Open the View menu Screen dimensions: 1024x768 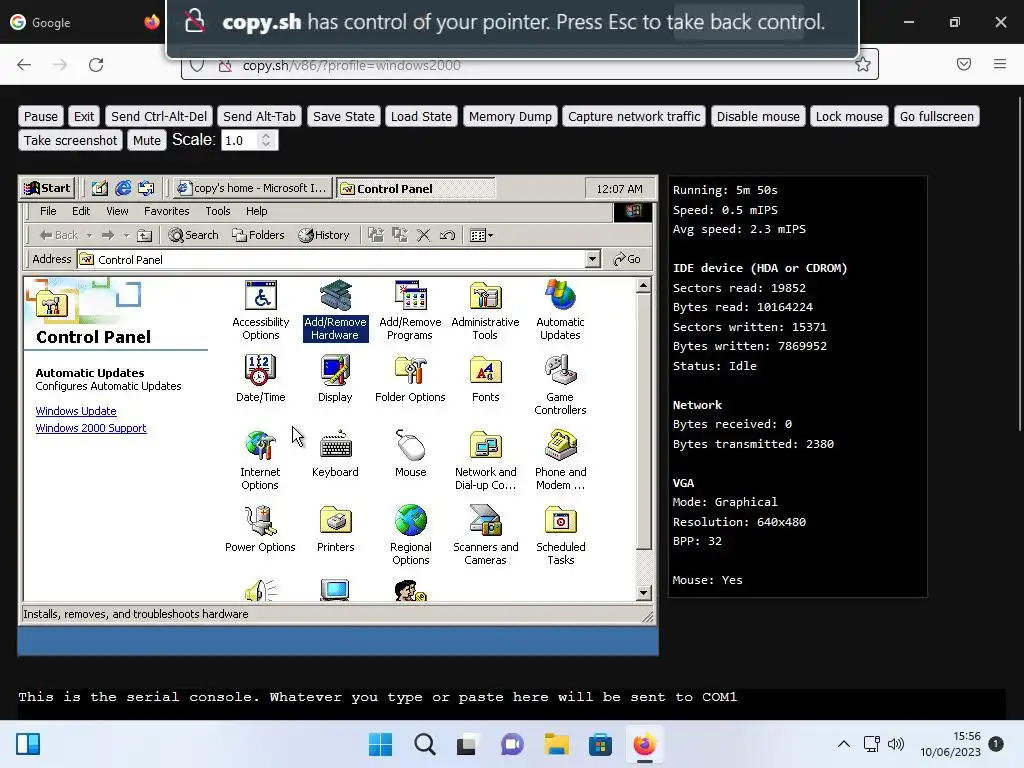117,211
